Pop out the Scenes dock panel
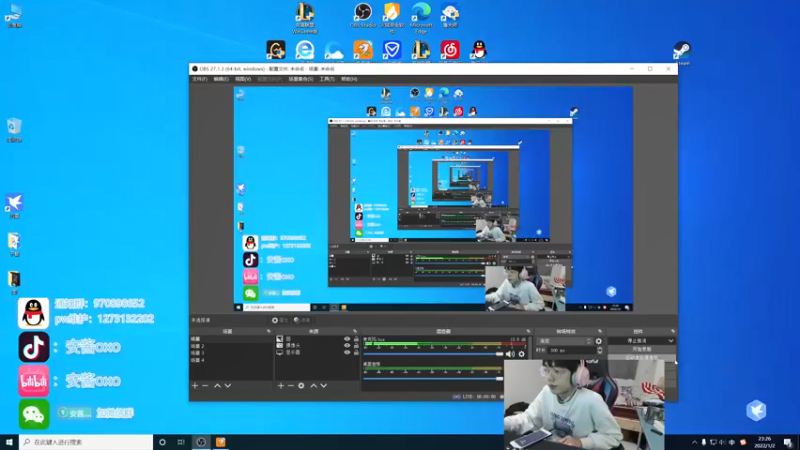 point(269,331)
